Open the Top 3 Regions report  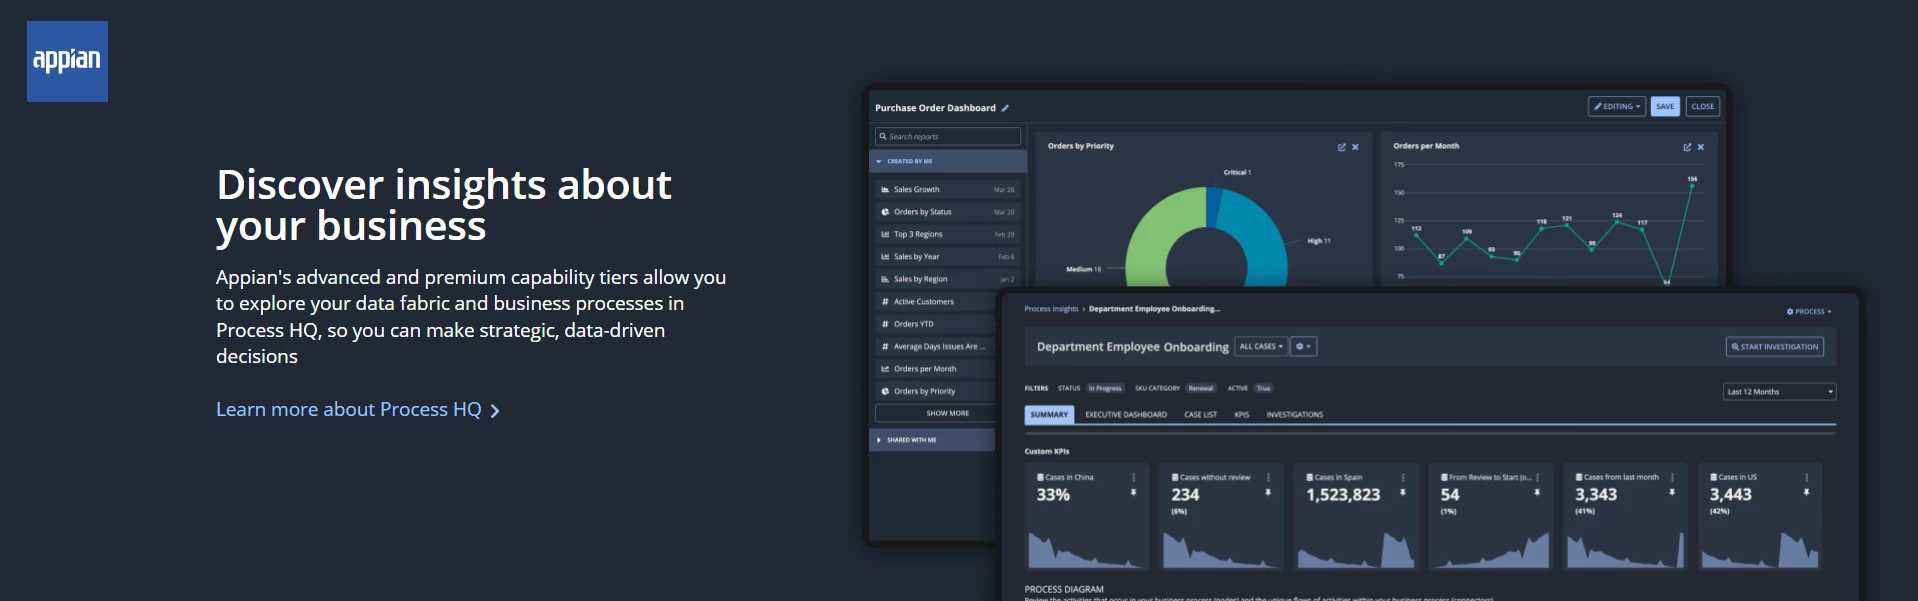pos(947,234)
